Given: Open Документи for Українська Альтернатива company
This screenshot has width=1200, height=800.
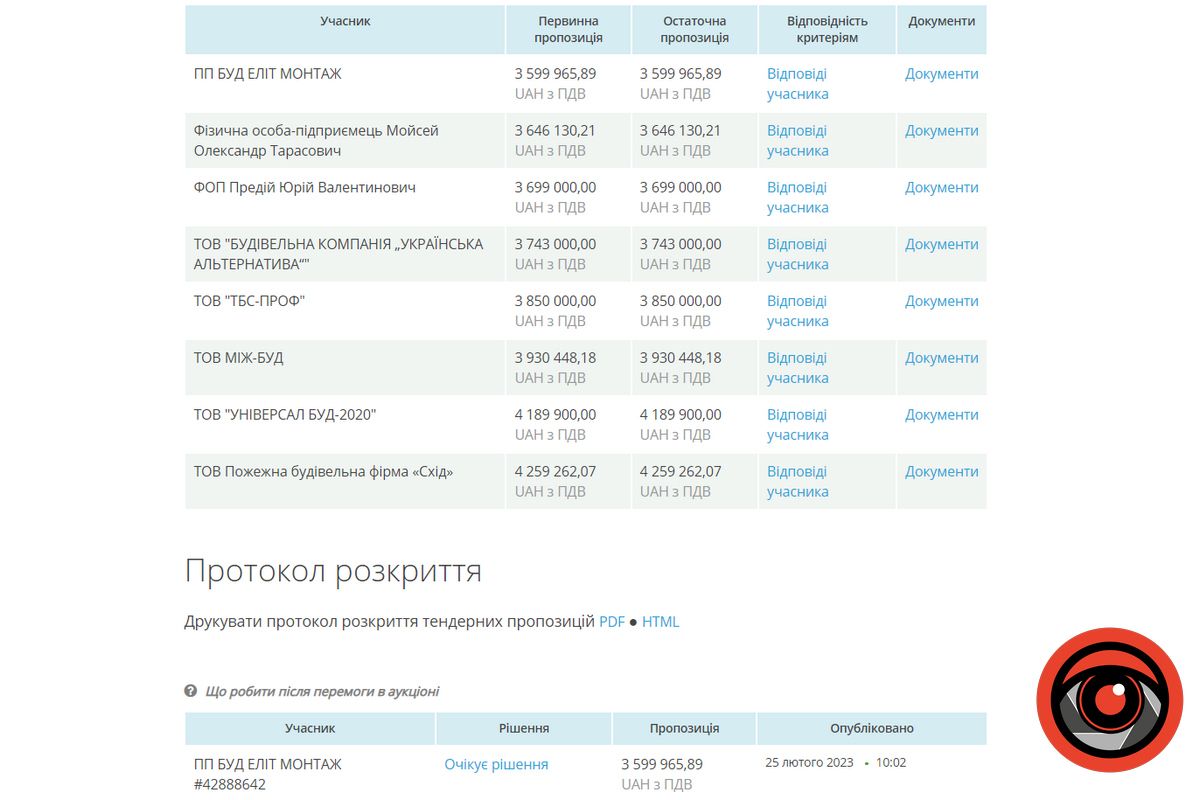Looking at the screenshot, I should point(941,244).
